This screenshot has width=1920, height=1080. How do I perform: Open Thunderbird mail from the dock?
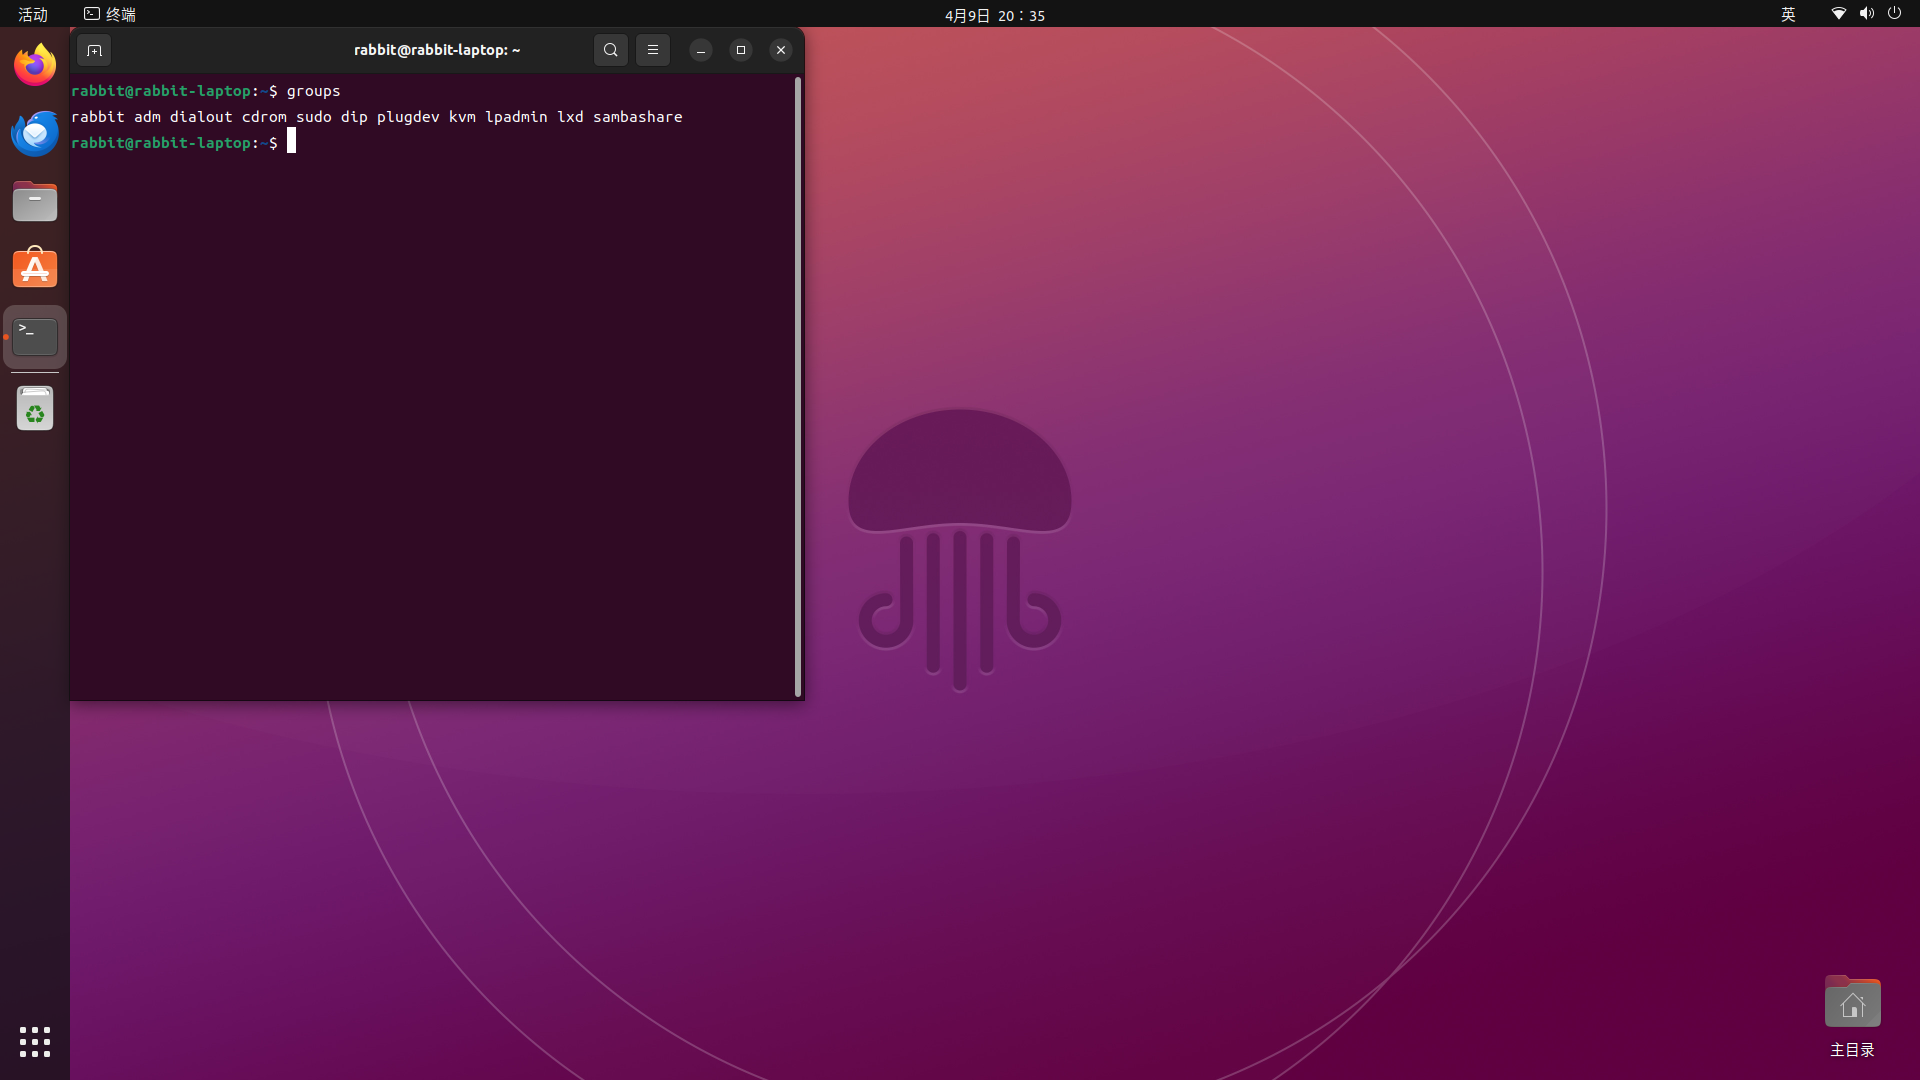point(35,133)
